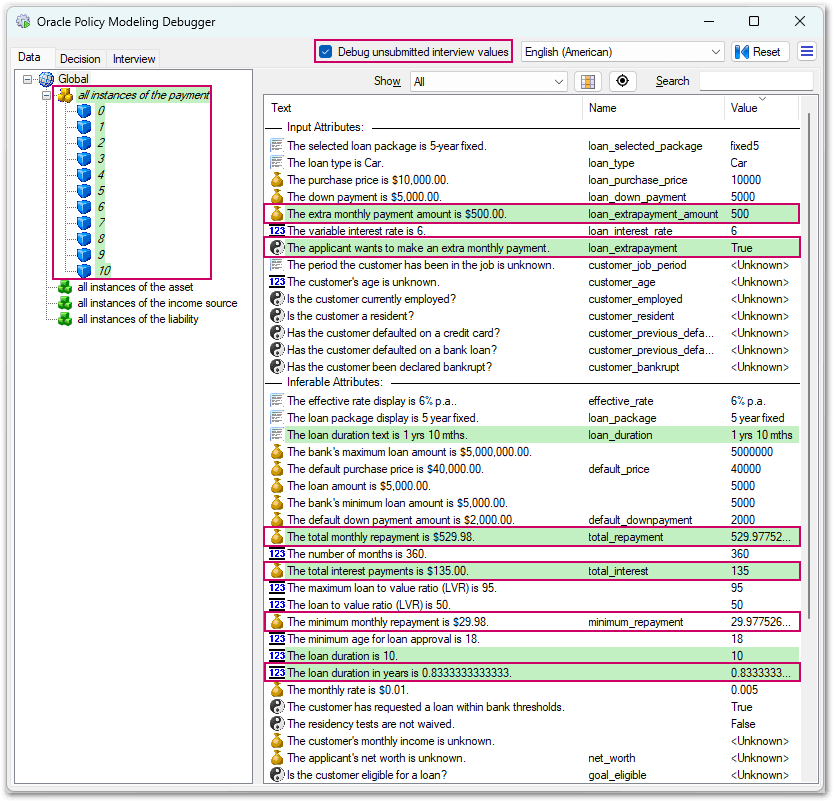The height and width of the screenshot is (802, 834).
Task: Click the Text column header
Action: coord(423,108)
